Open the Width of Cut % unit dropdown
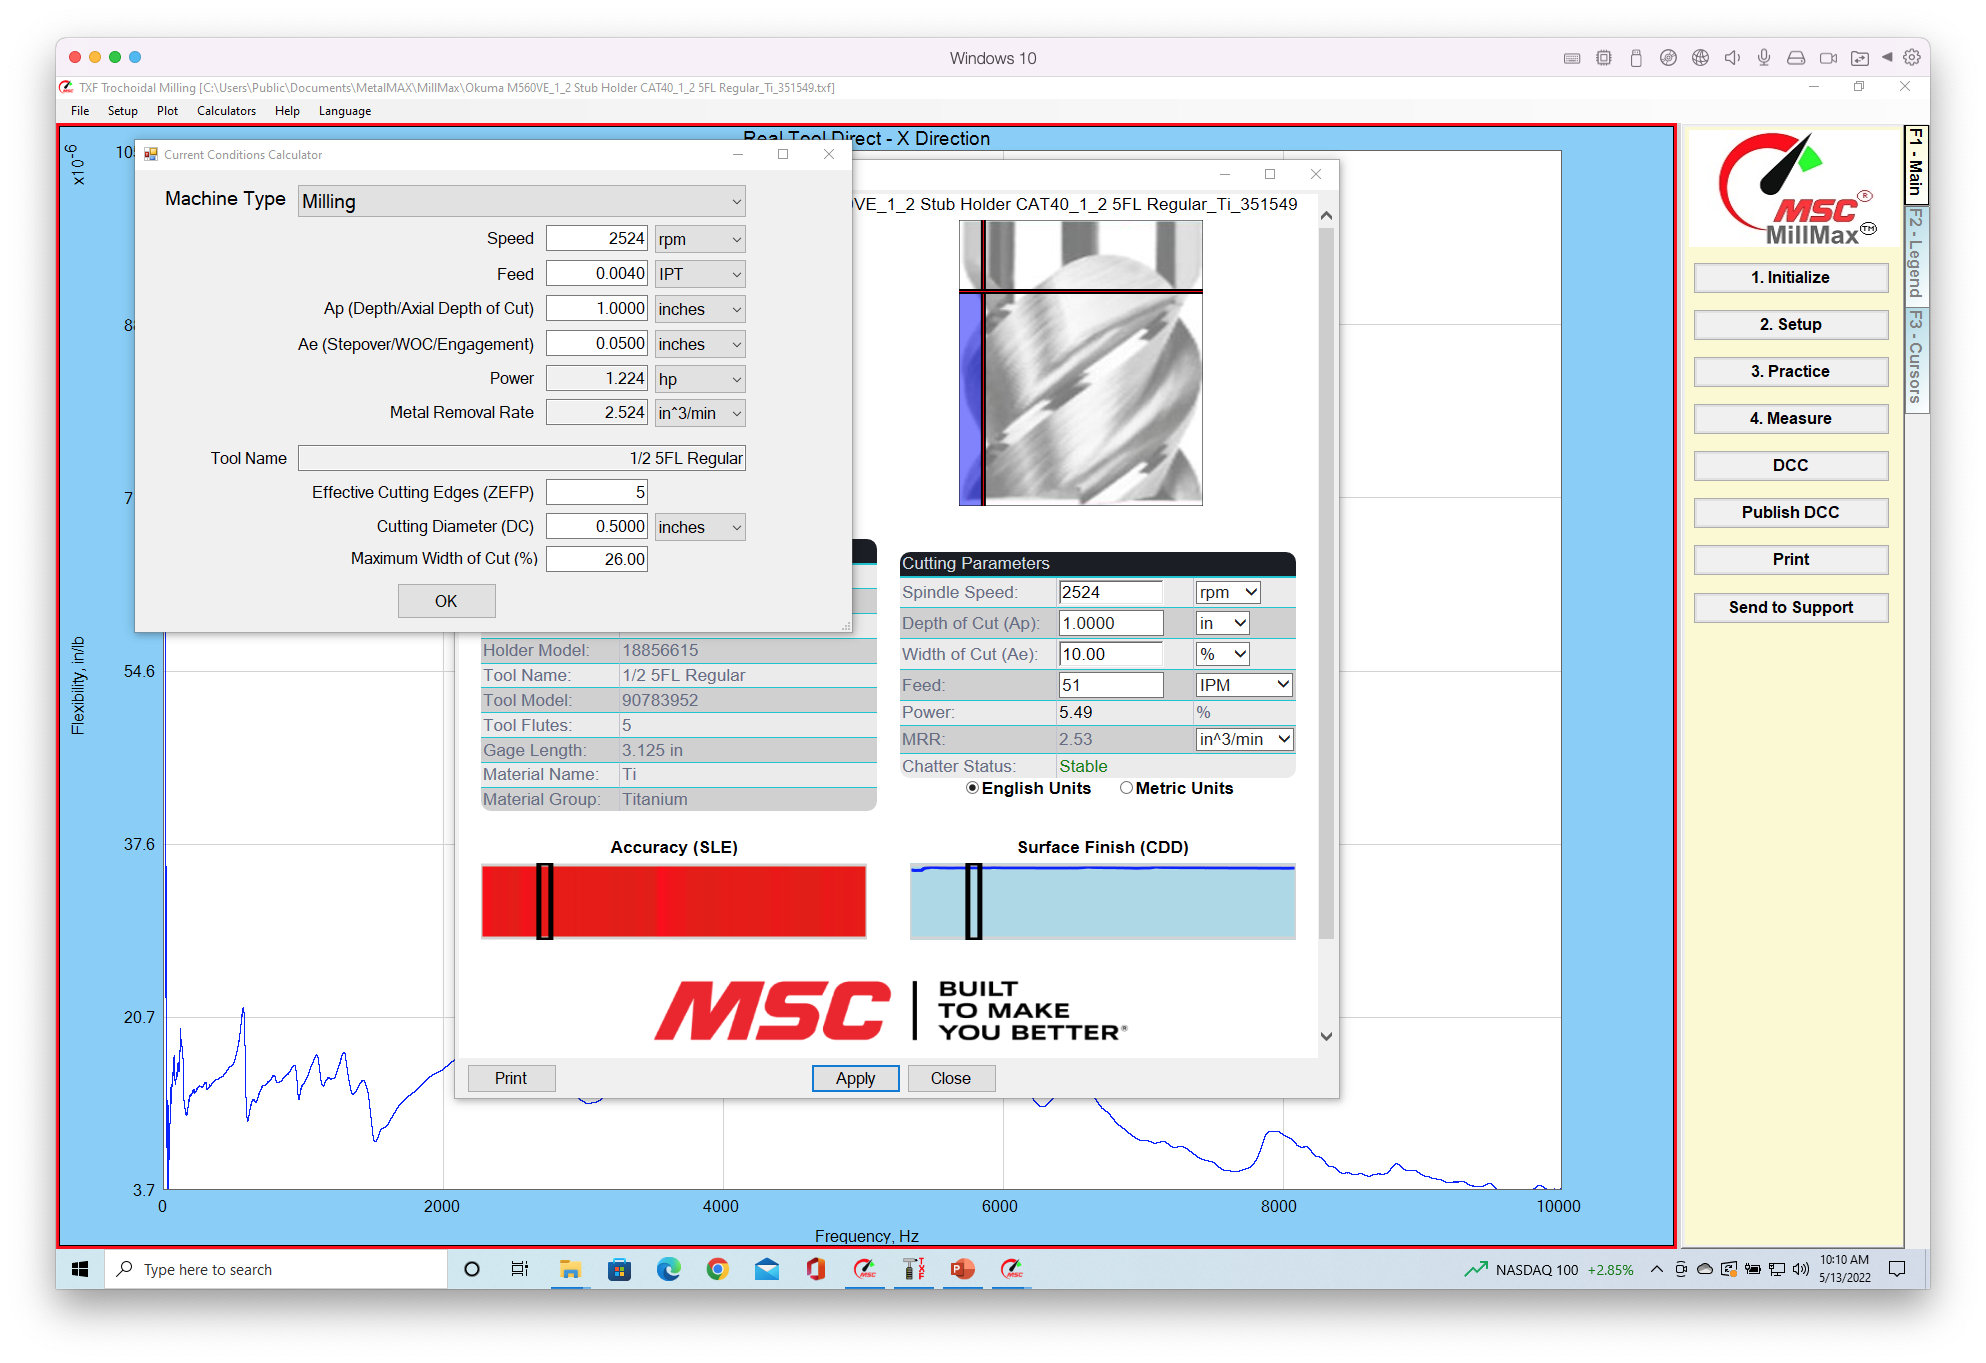Screen dimensions: 1986x1363 click(x=1223, y=654)
